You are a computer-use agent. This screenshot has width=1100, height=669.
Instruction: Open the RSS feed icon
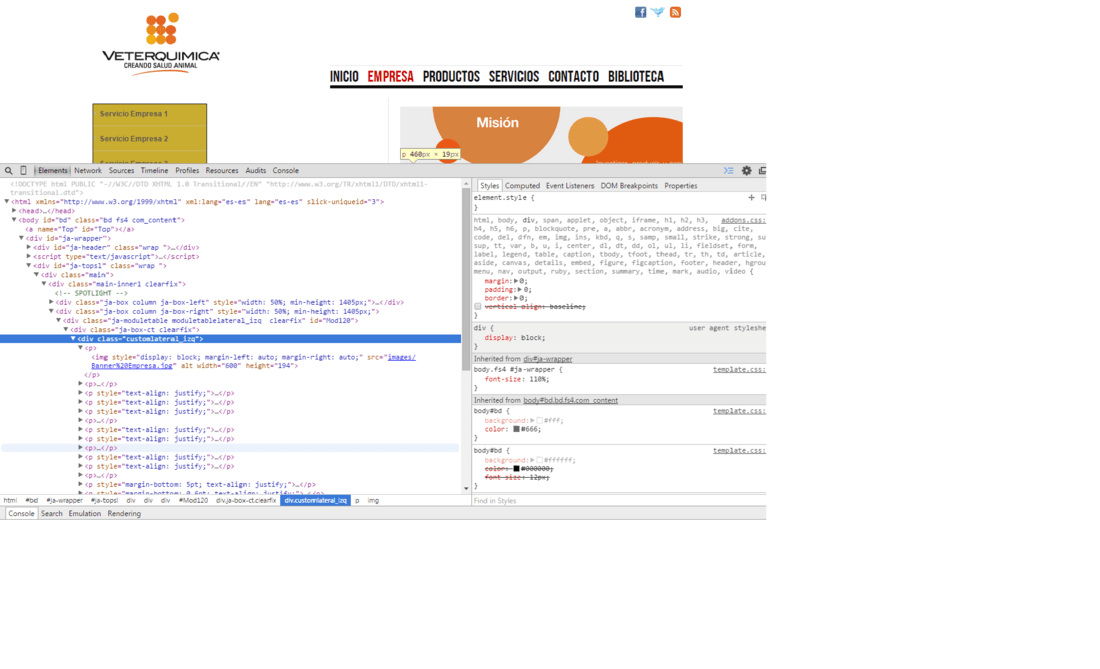(x=675, y=12)
